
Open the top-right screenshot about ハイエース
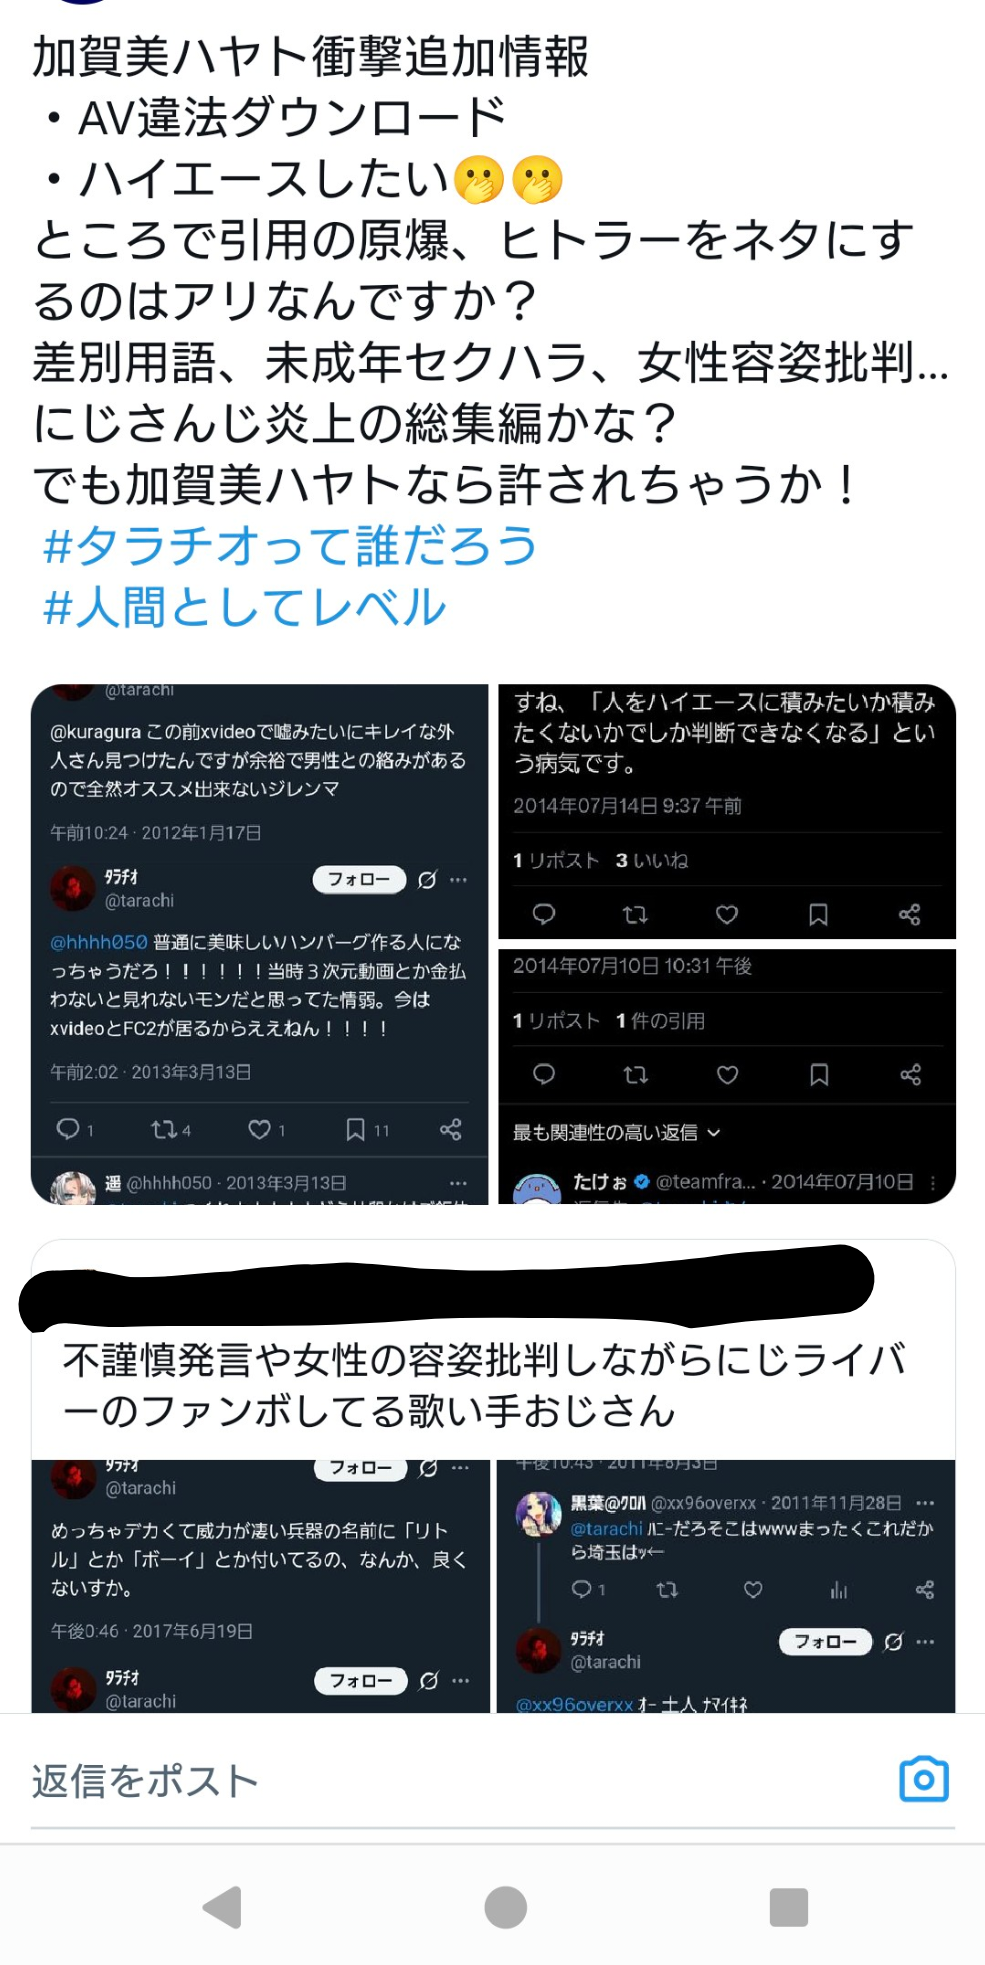point(727,811)
